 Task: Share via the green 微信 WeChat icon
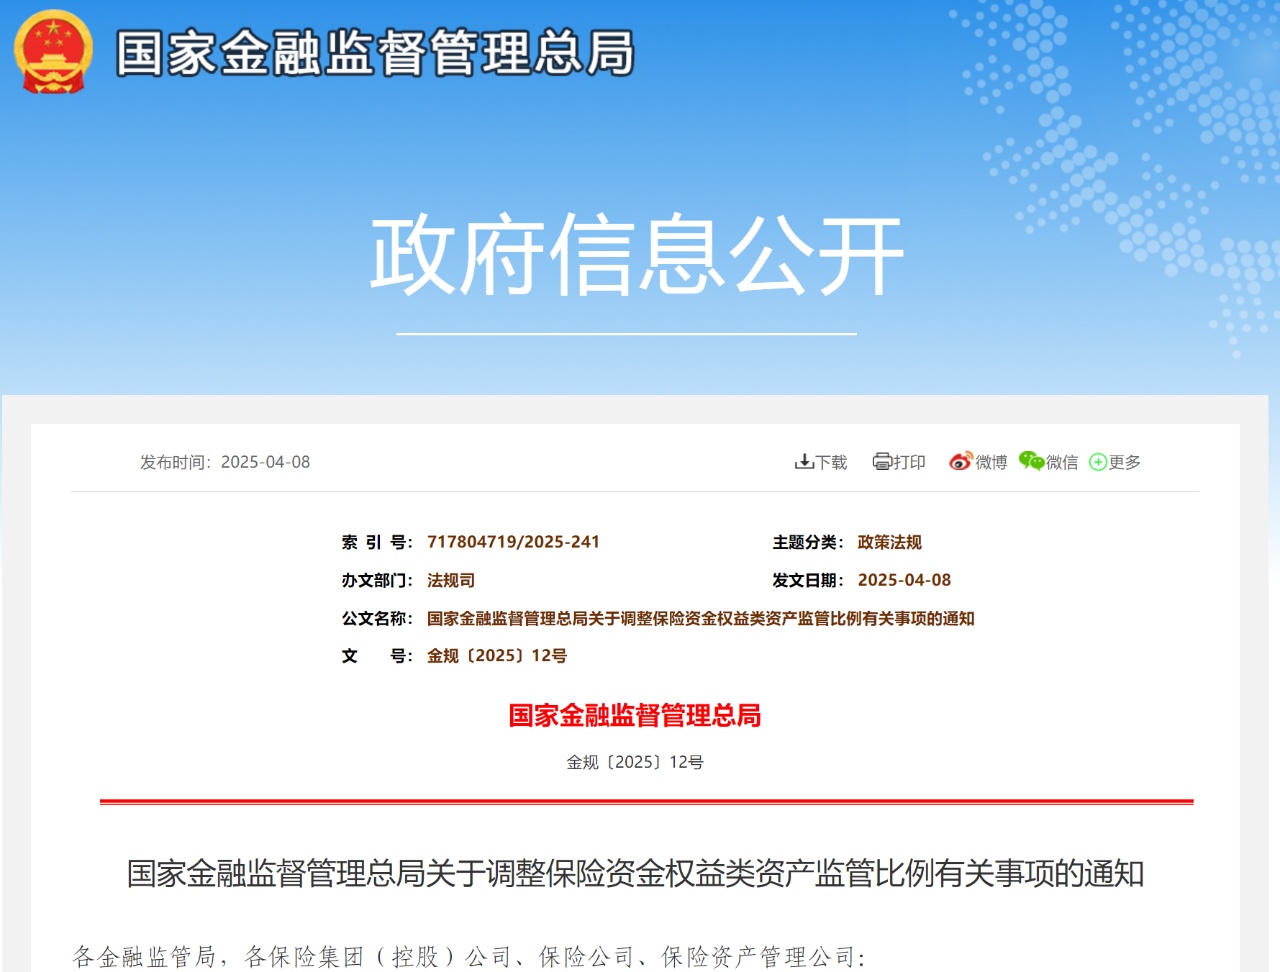point(1031,460)
